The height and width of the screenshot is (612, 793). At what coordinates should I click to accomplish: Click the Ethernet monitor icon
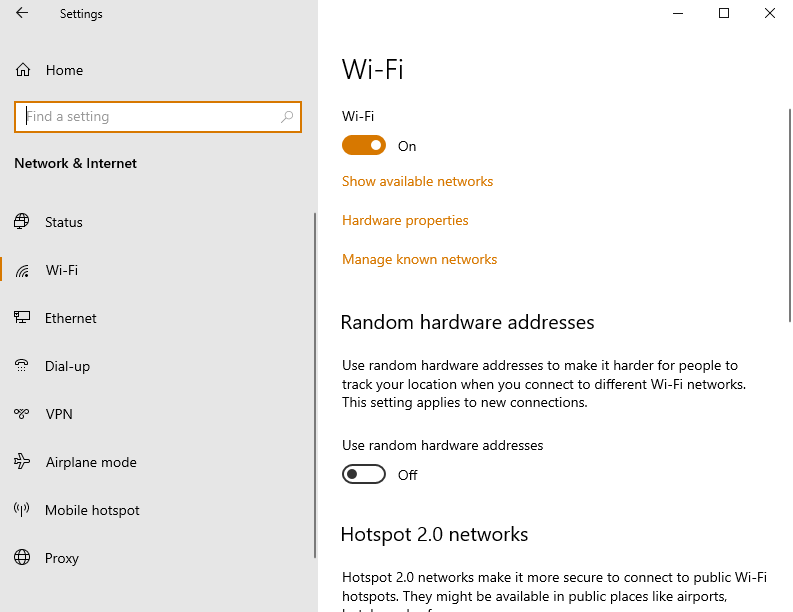[x=22, y=318]
